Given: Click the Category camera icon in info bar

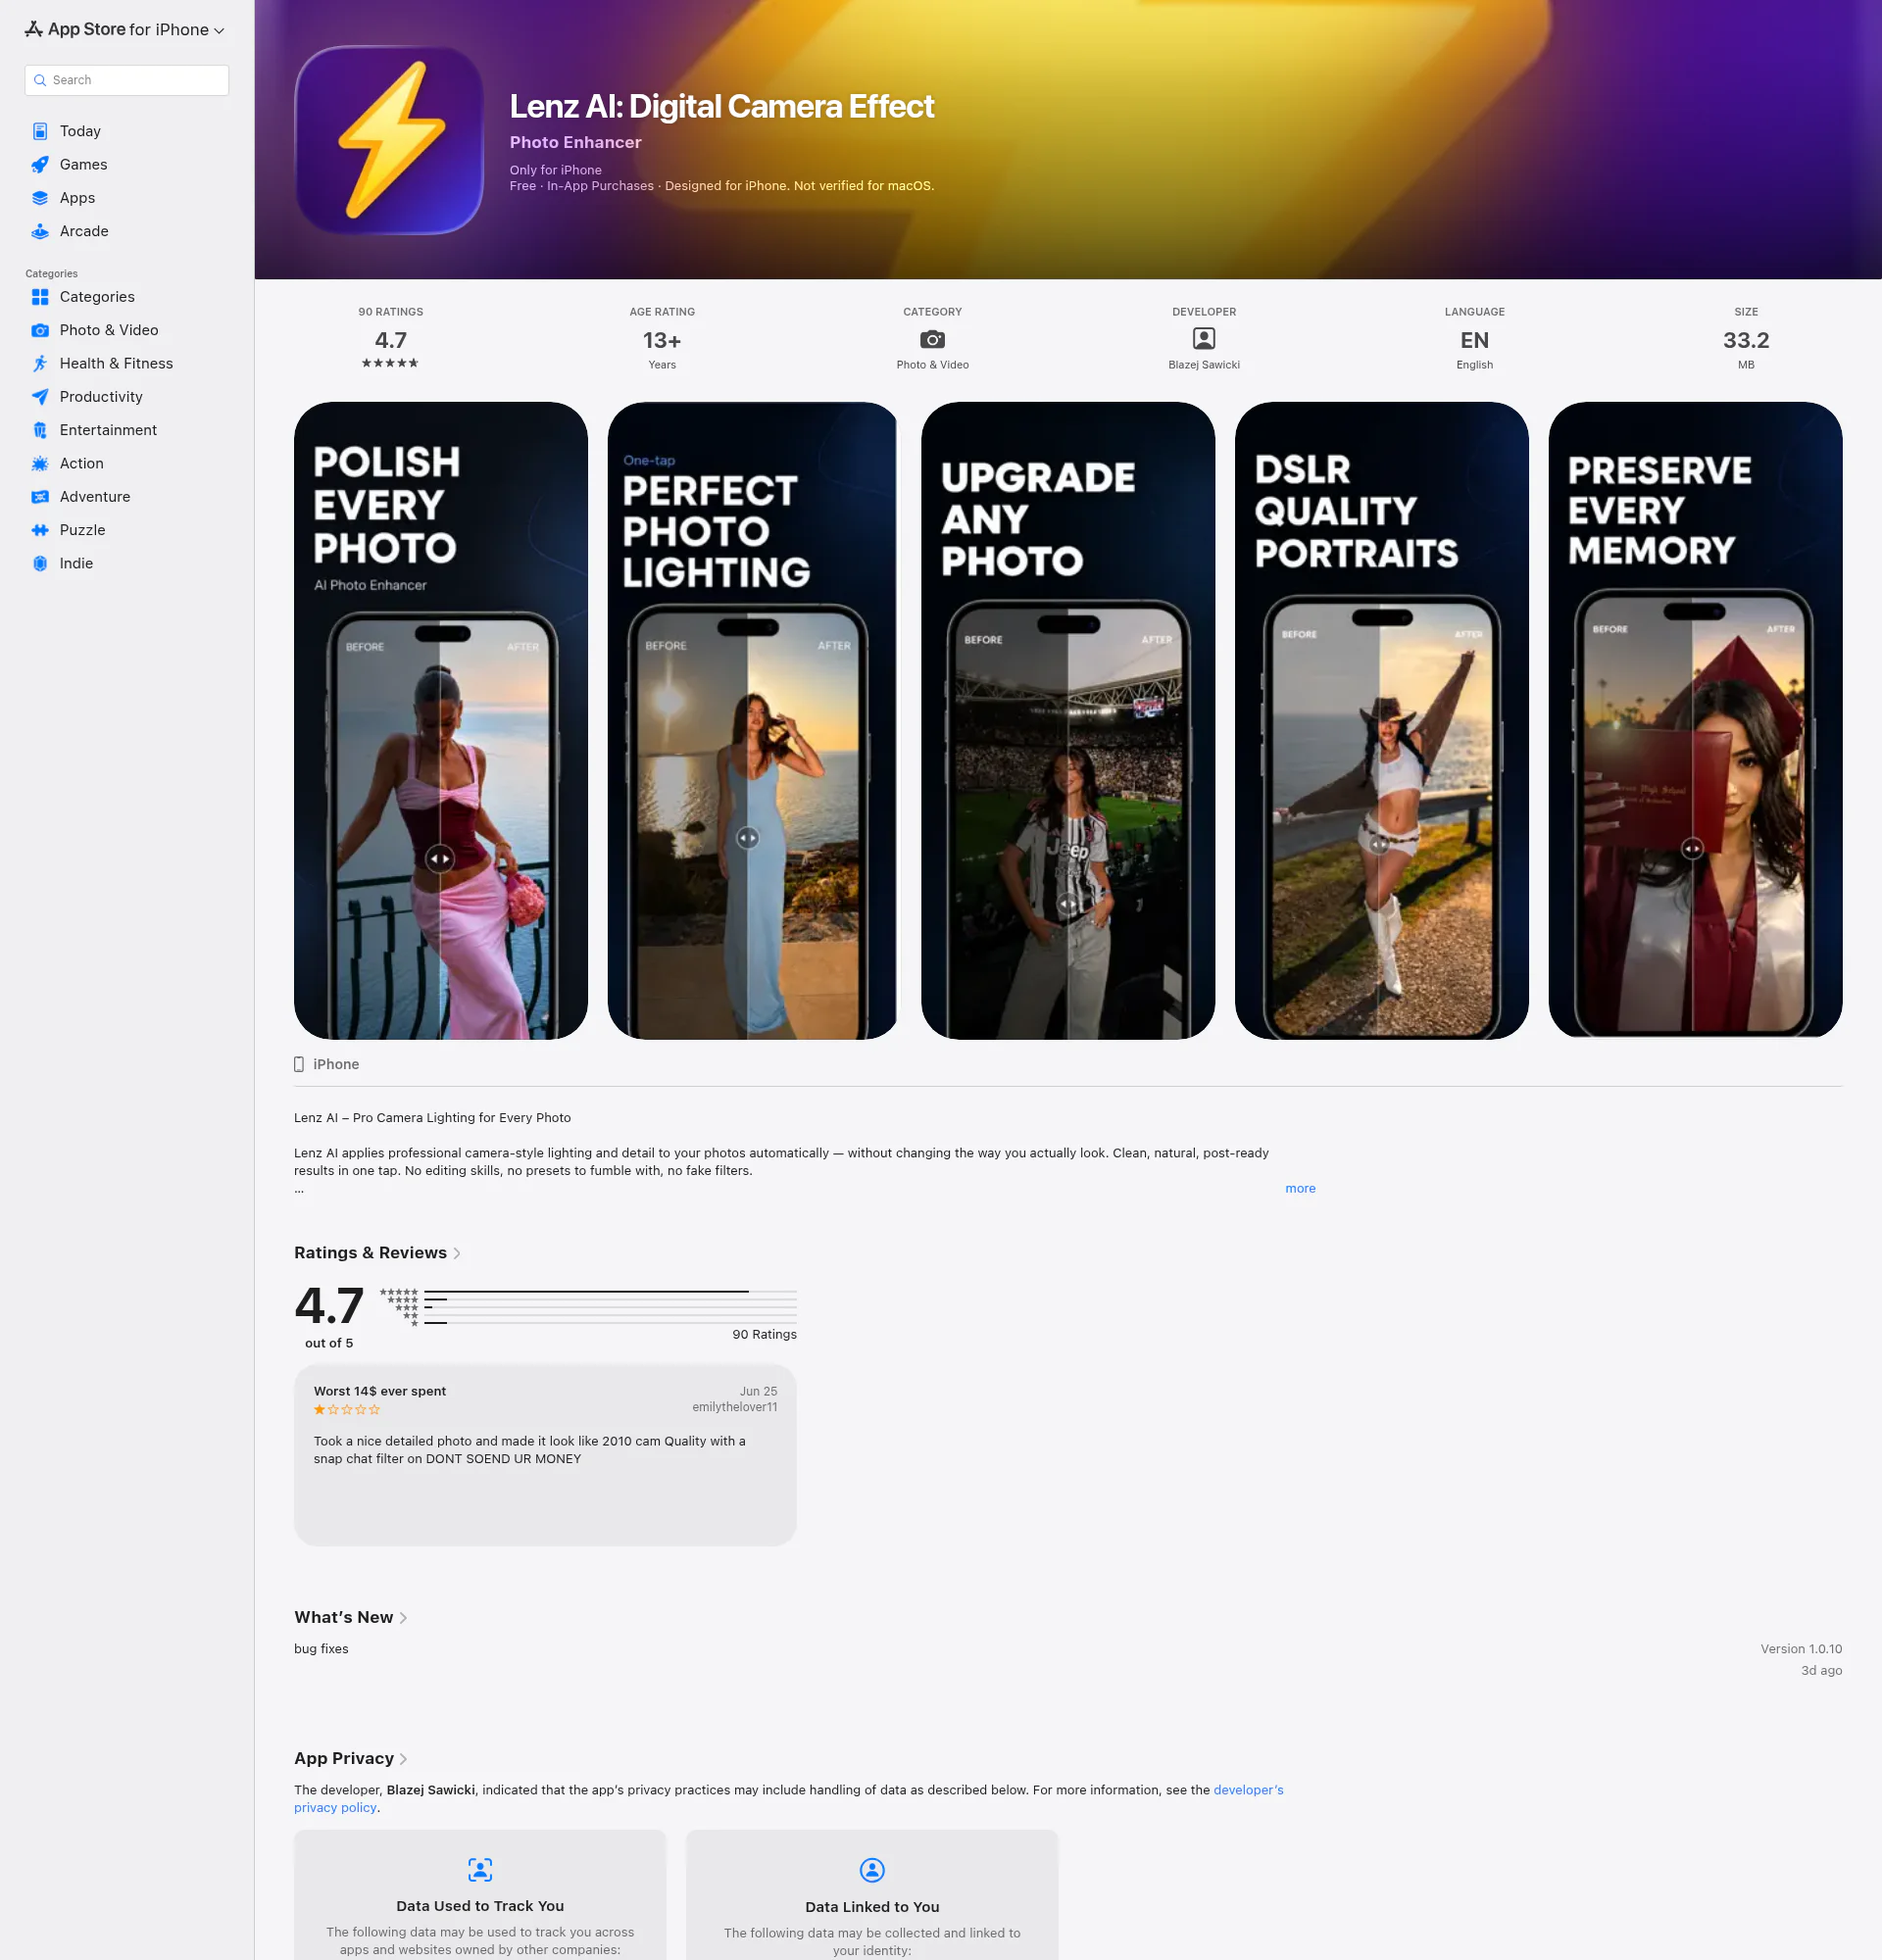Looking at the screenshot, I should point(932,339).
